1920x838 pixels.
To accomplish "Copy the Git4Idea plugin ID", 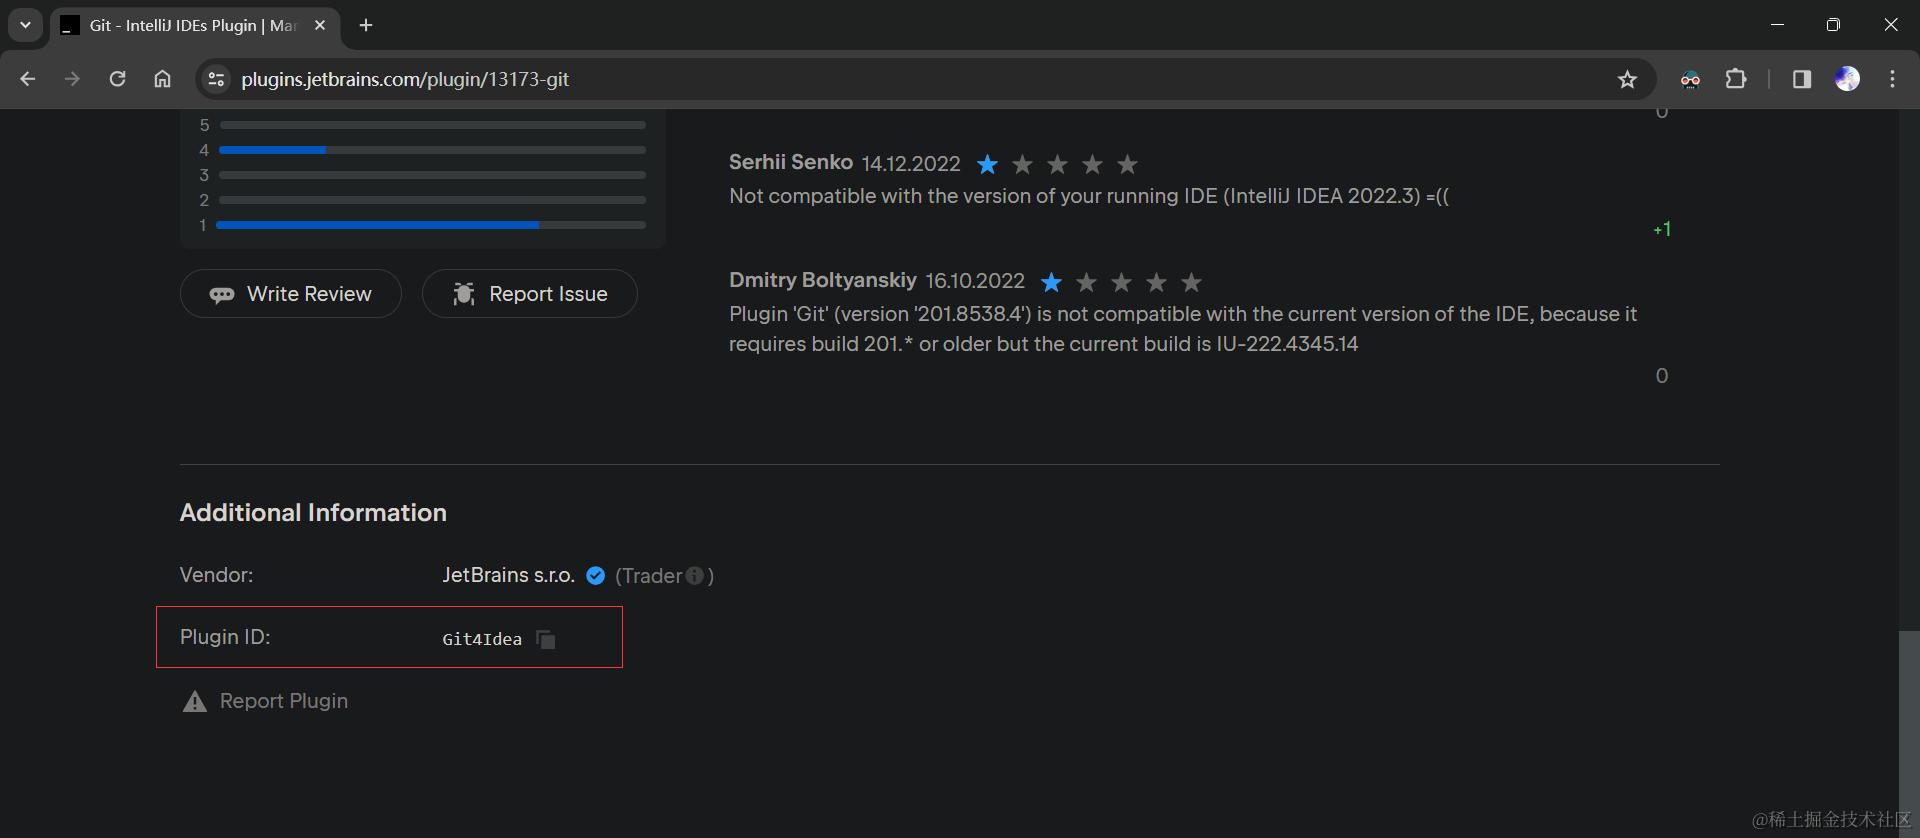I will click(x=546, y=639).
